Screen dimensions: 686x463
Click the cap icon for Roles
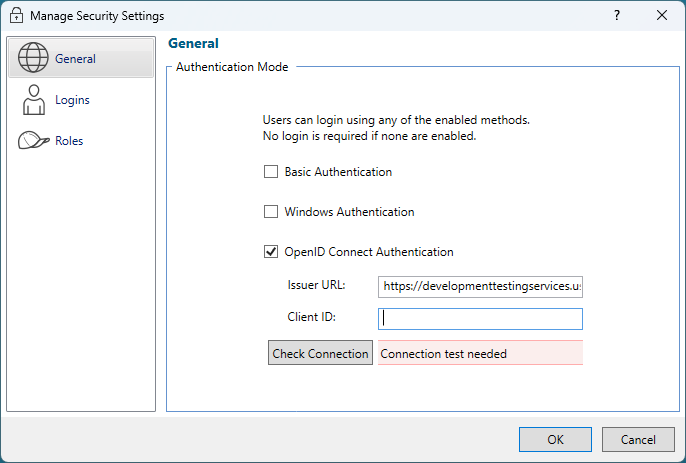pos(33,141)
